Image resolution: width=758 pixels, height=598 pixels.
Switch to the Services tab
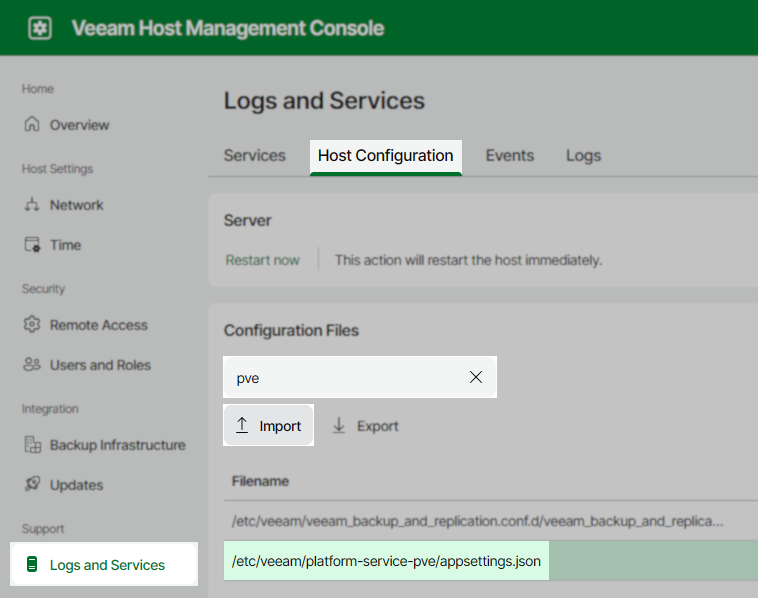[x=255, y=156]
